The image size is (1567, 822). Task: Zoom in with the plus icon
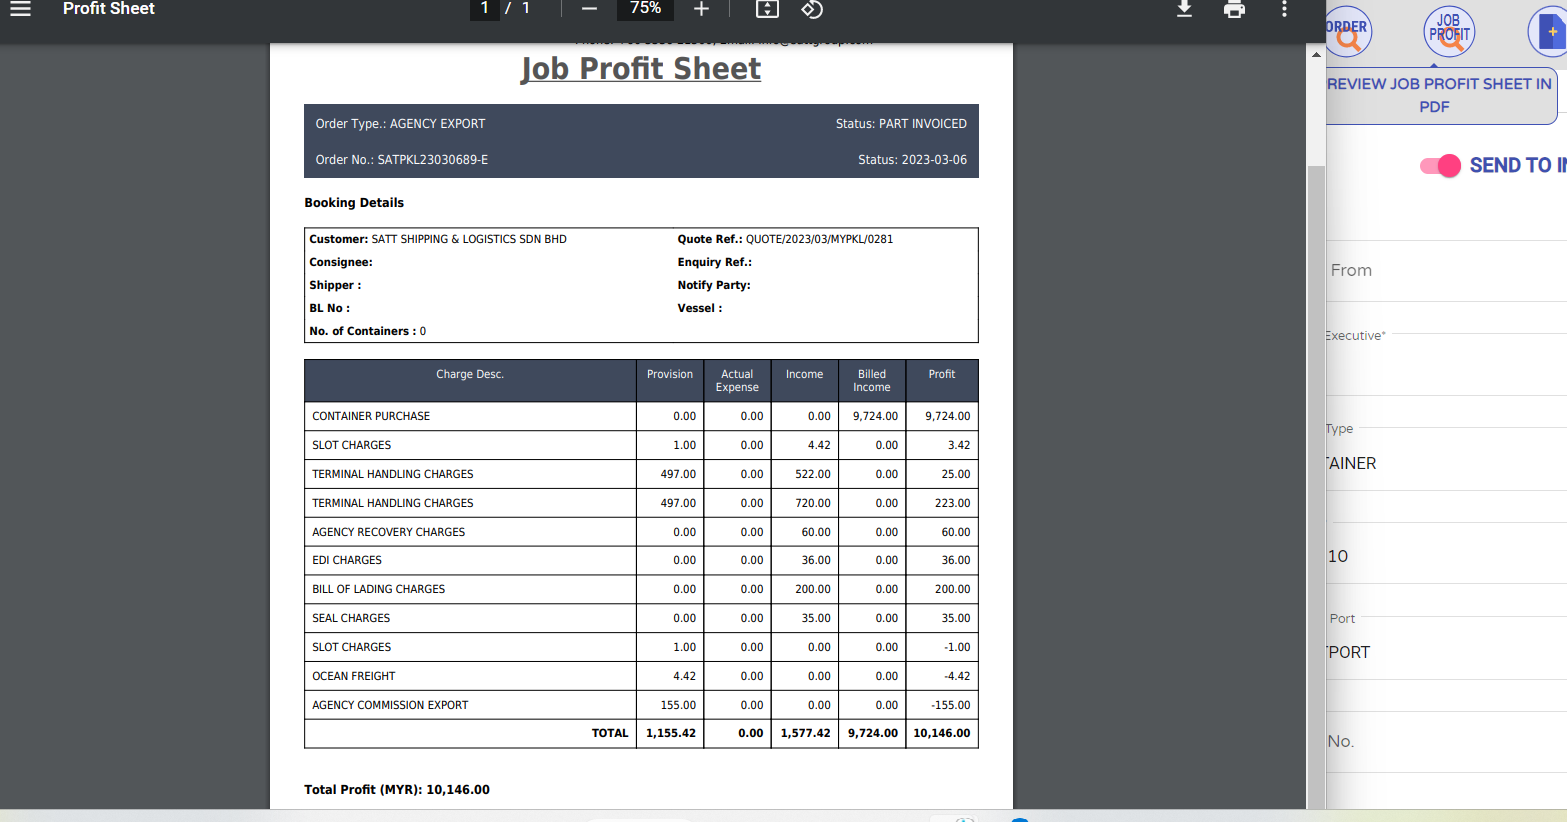[701, 9]
